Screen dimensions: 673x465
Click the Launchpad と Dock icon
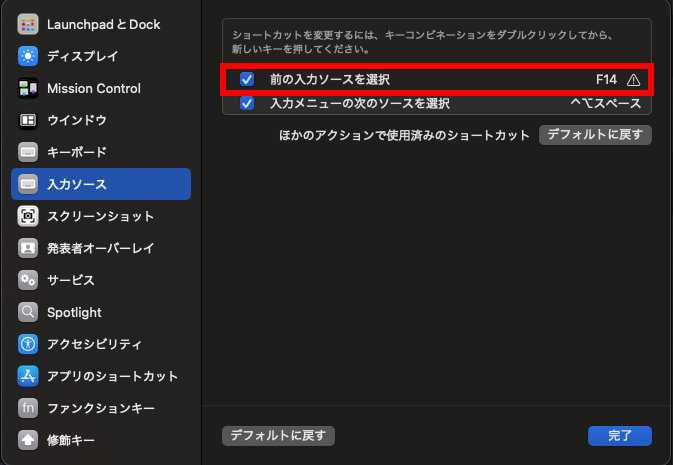(28, 24)
